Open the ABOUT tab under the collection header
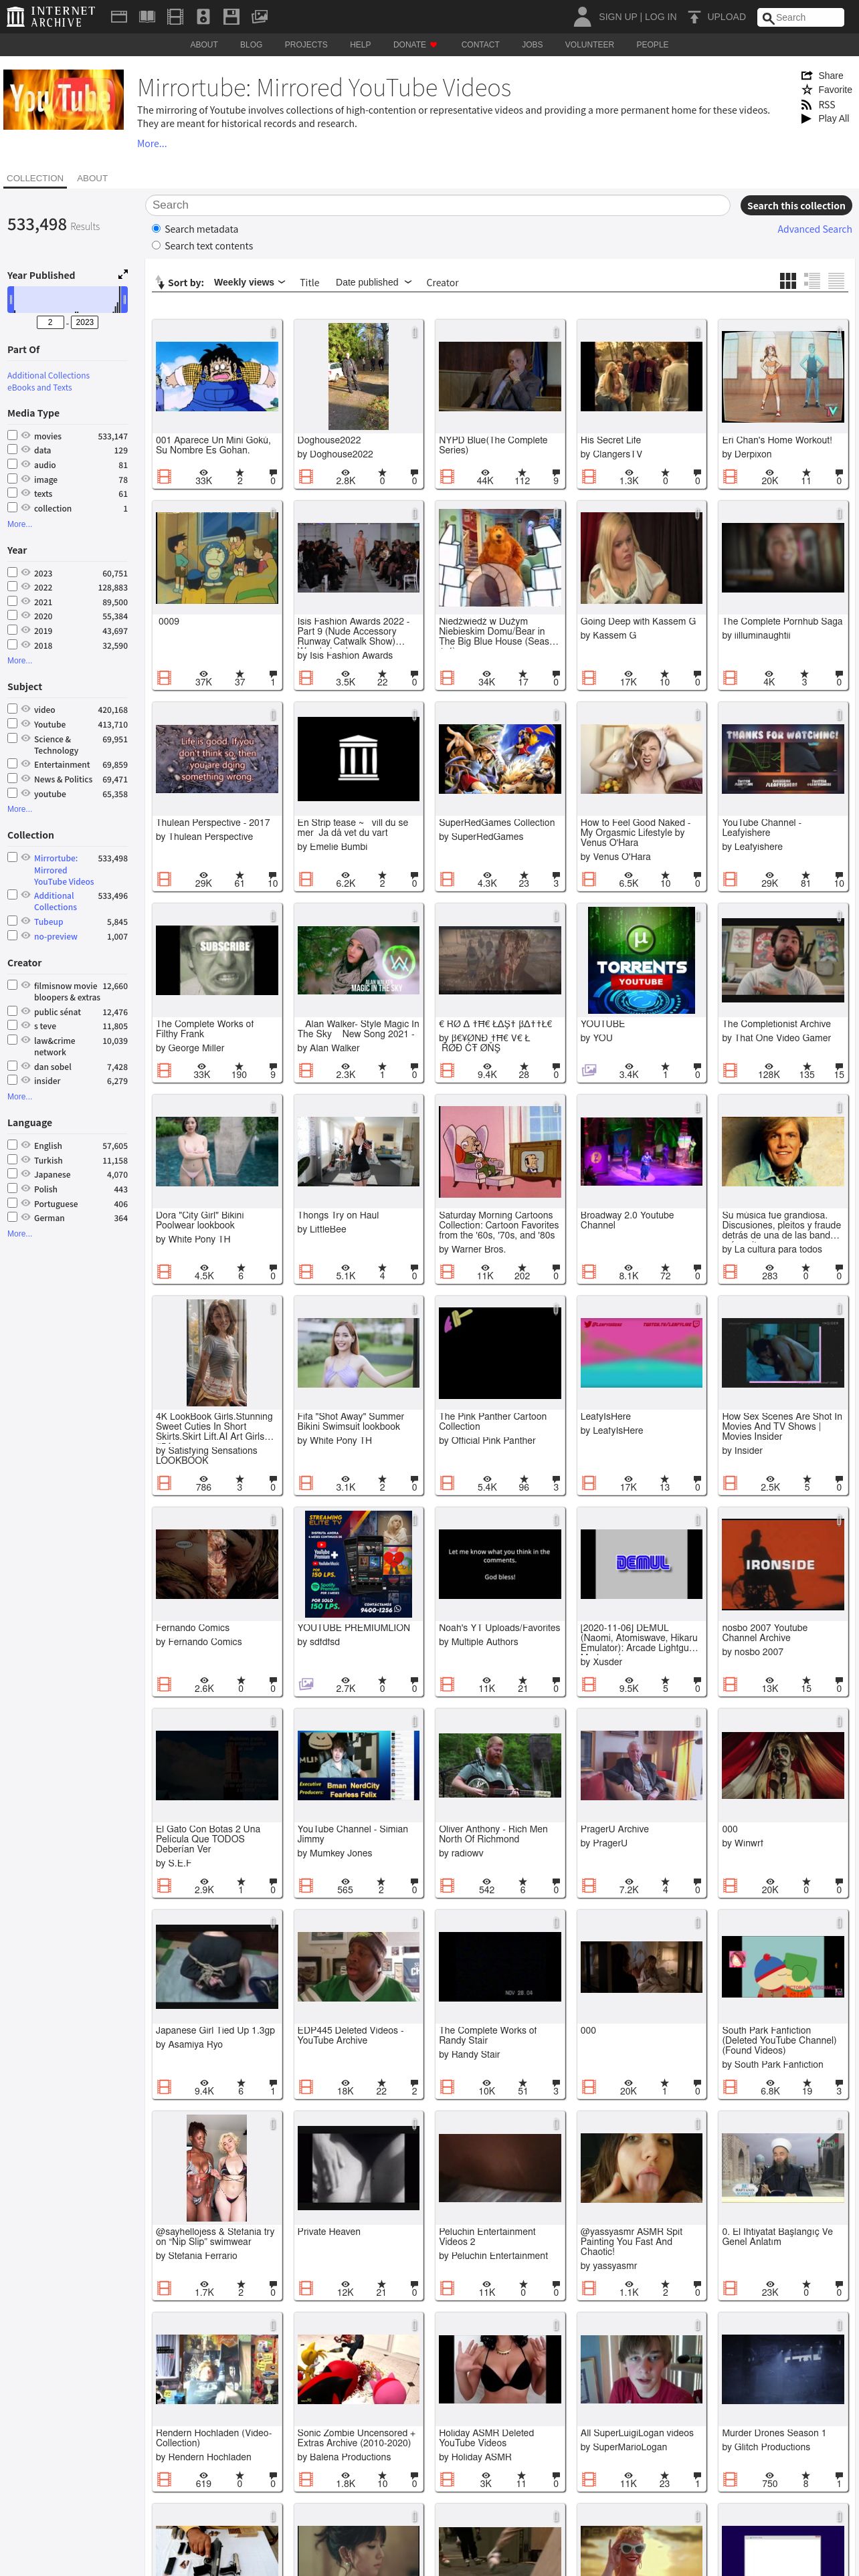This screenshot has width=859, height=2576. [x=92, y=178]
